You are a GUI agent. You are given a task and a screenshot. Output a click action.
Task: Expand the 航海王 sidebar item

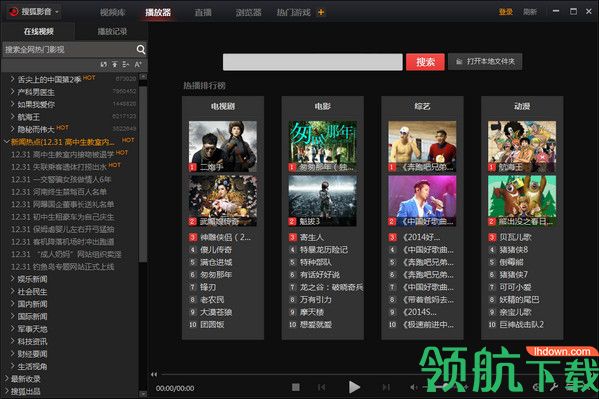click(12, 117)
